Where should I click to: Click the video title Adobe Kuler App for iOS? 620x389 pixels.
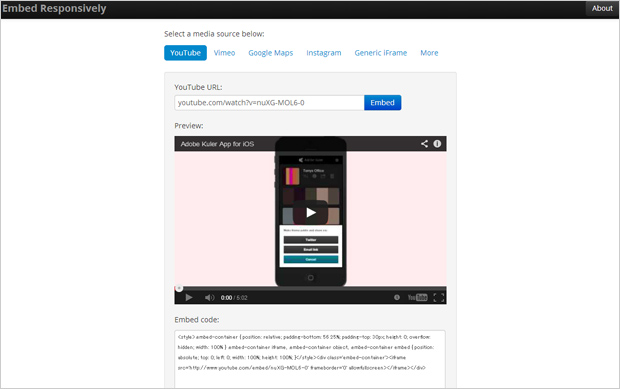click(217, 144)
